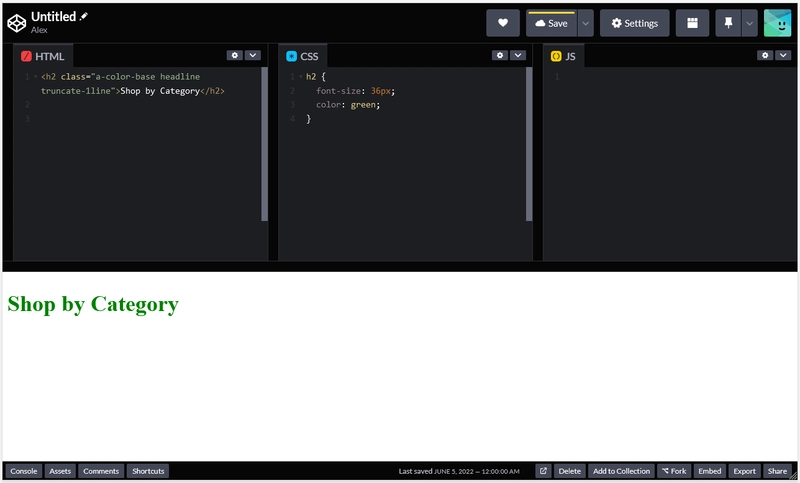Open HTML editor settings gear
The width and height of the screenshot is (800, 483).
pos(234,55)
